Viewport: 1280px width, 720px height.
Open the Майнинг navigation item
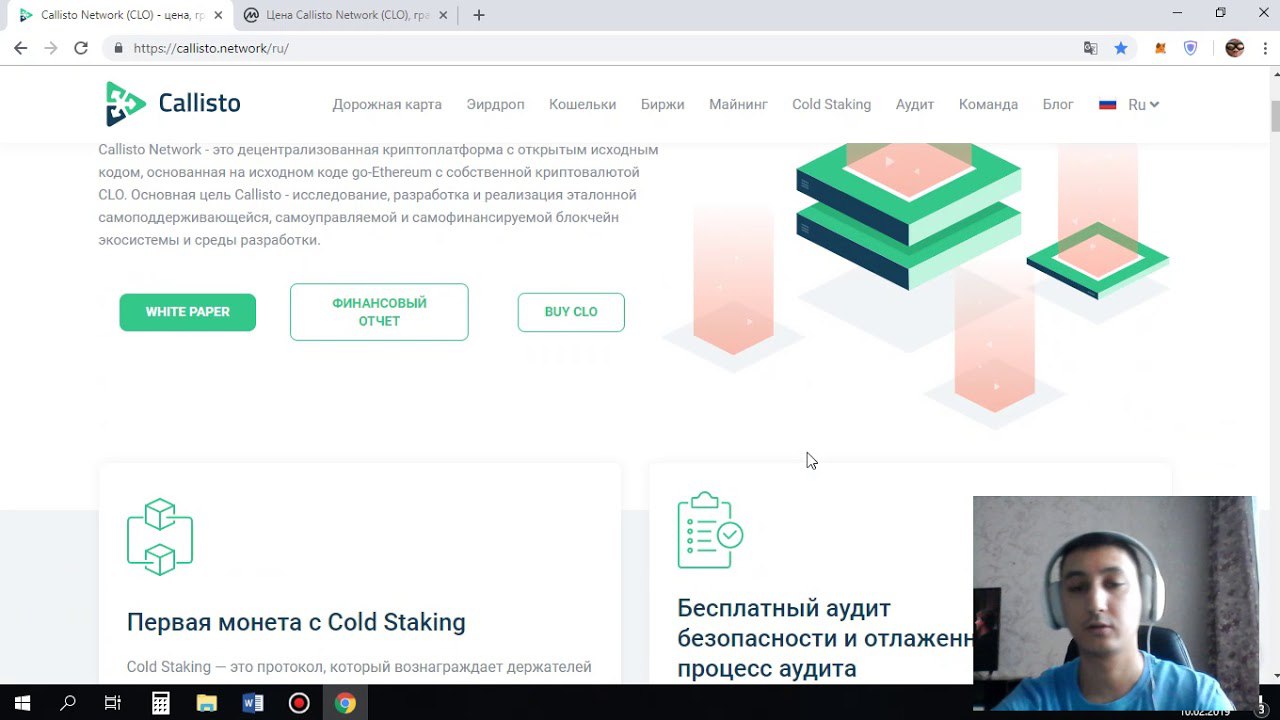[738, 104]
